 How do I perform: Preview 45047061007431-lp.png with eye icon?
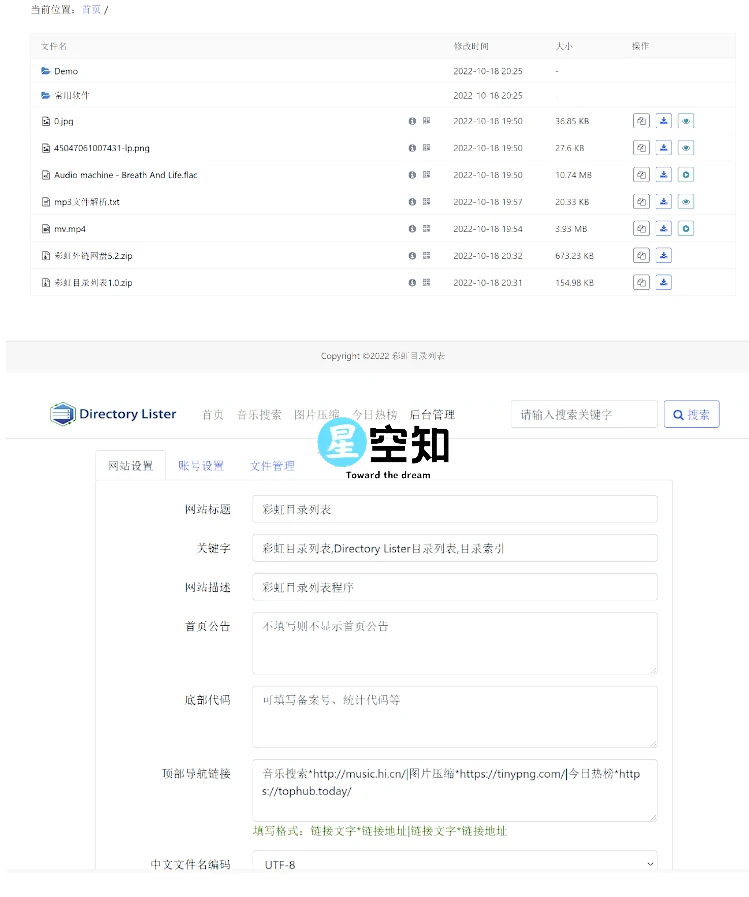(686, 148)
